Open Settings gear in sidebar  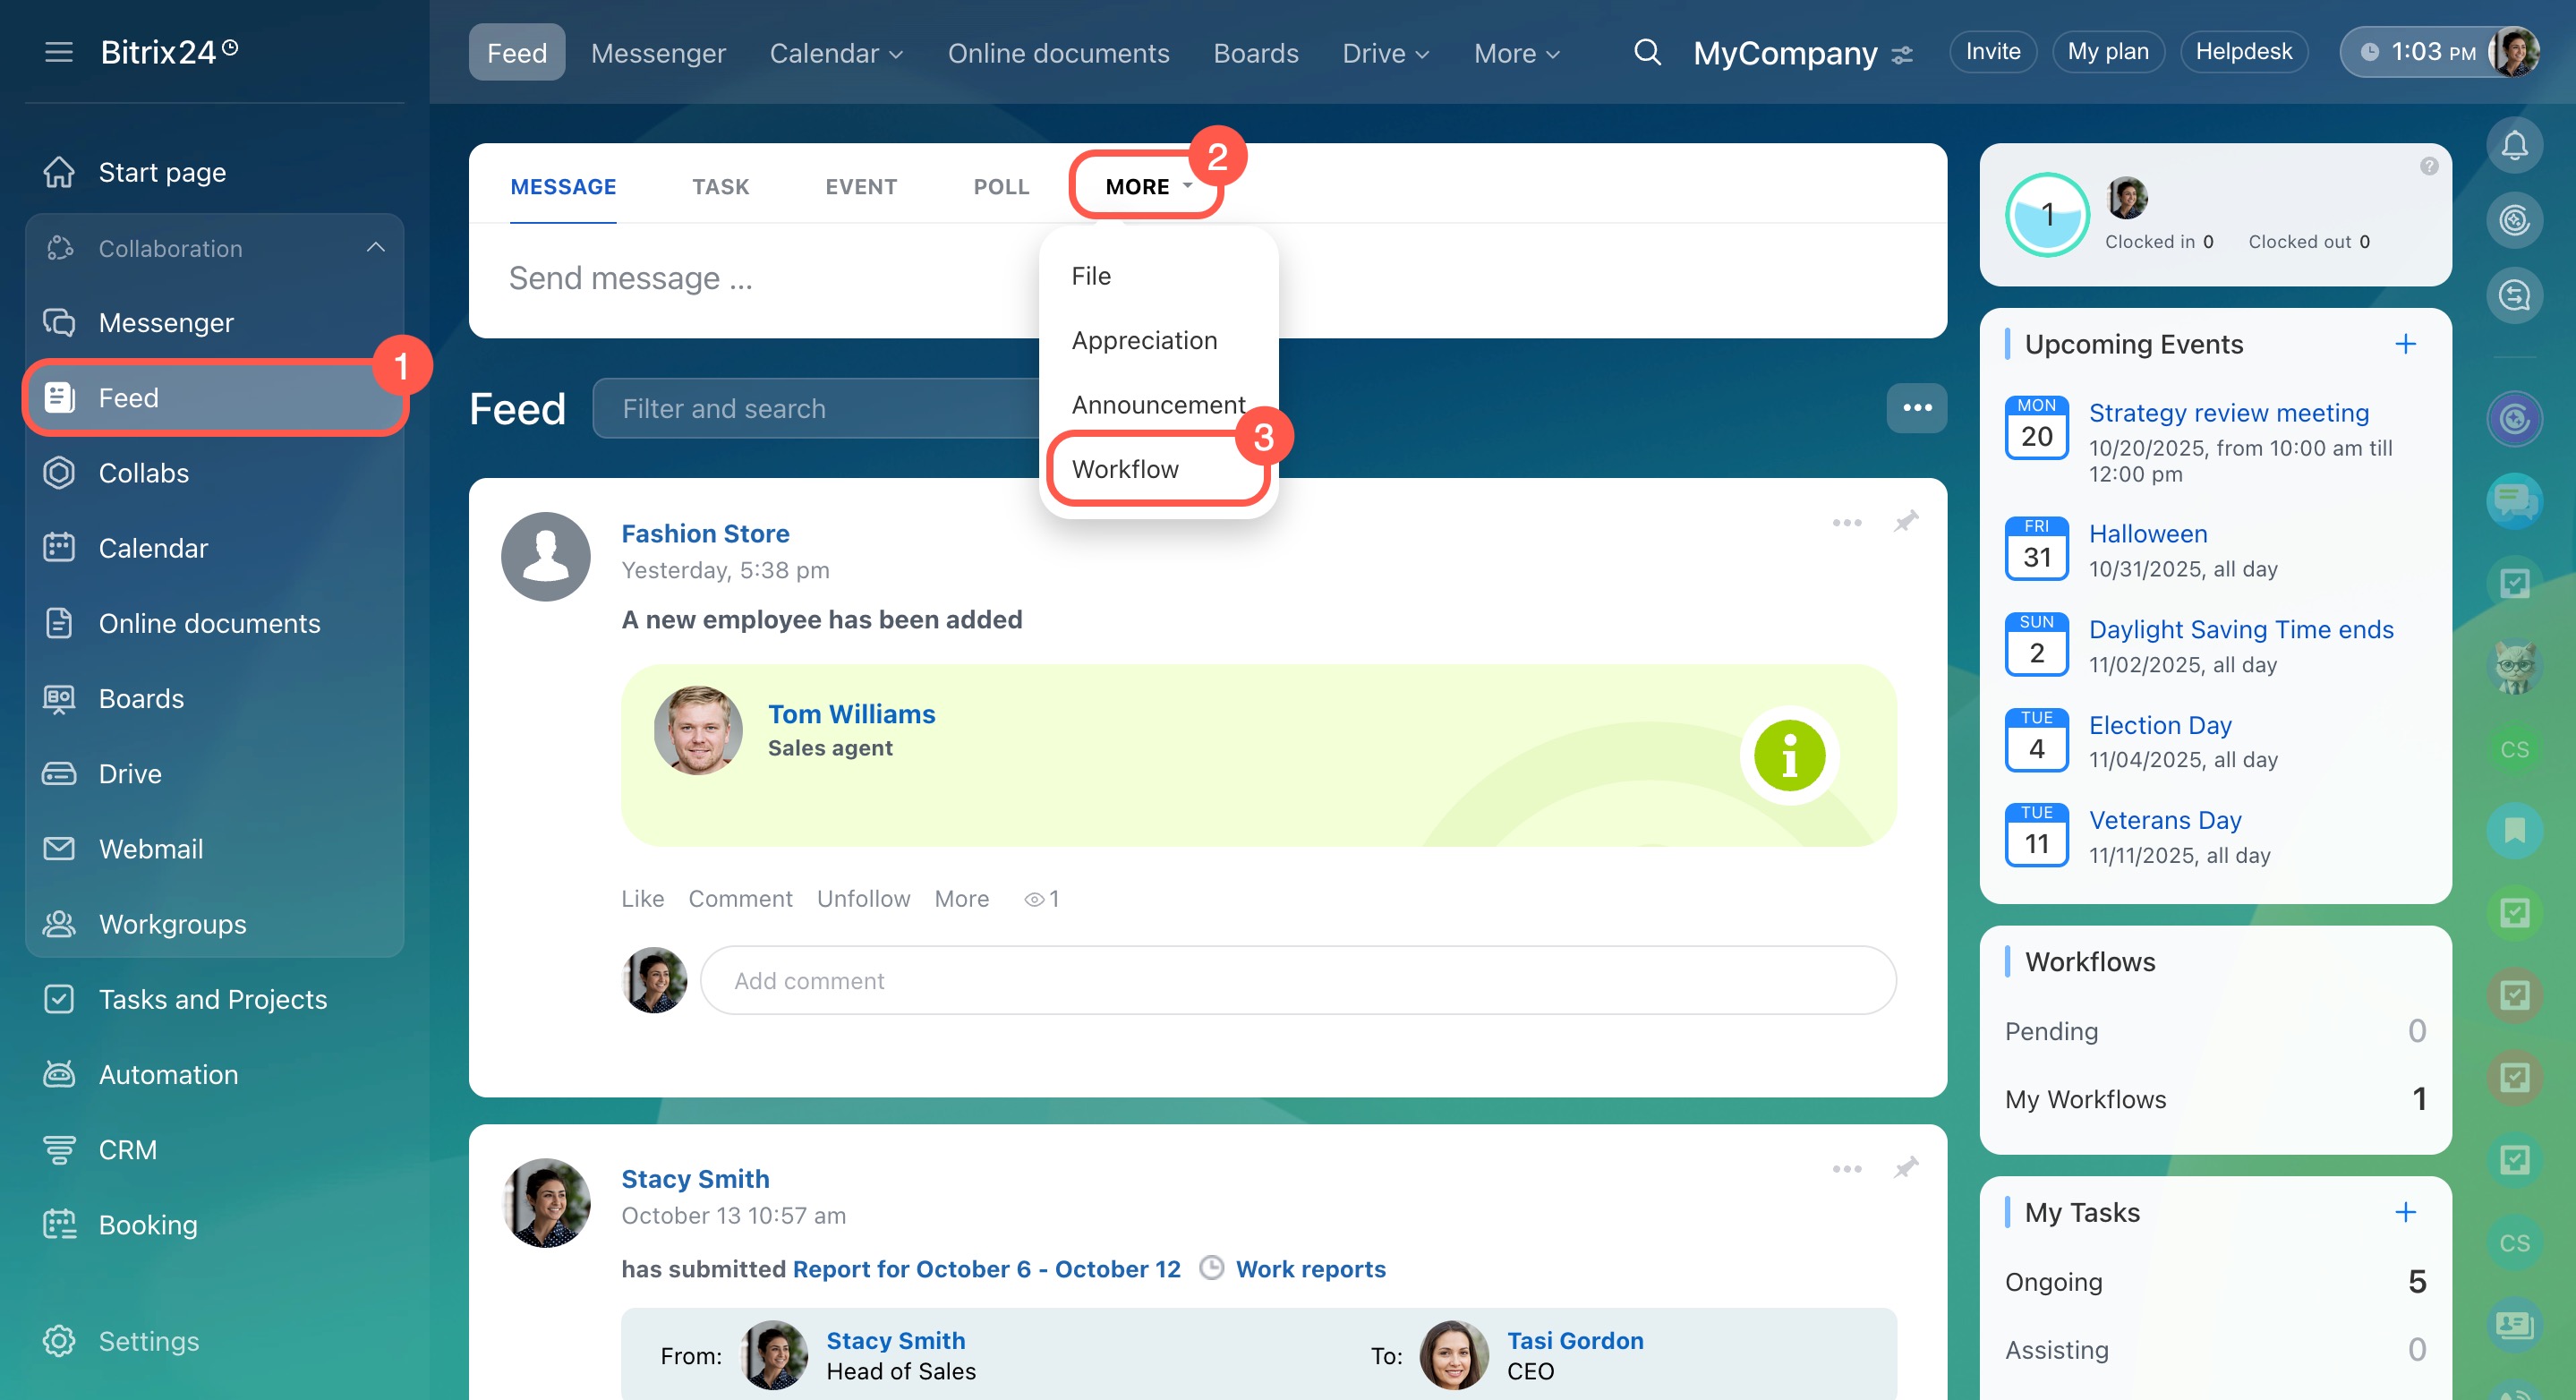tap(60, 1340)
